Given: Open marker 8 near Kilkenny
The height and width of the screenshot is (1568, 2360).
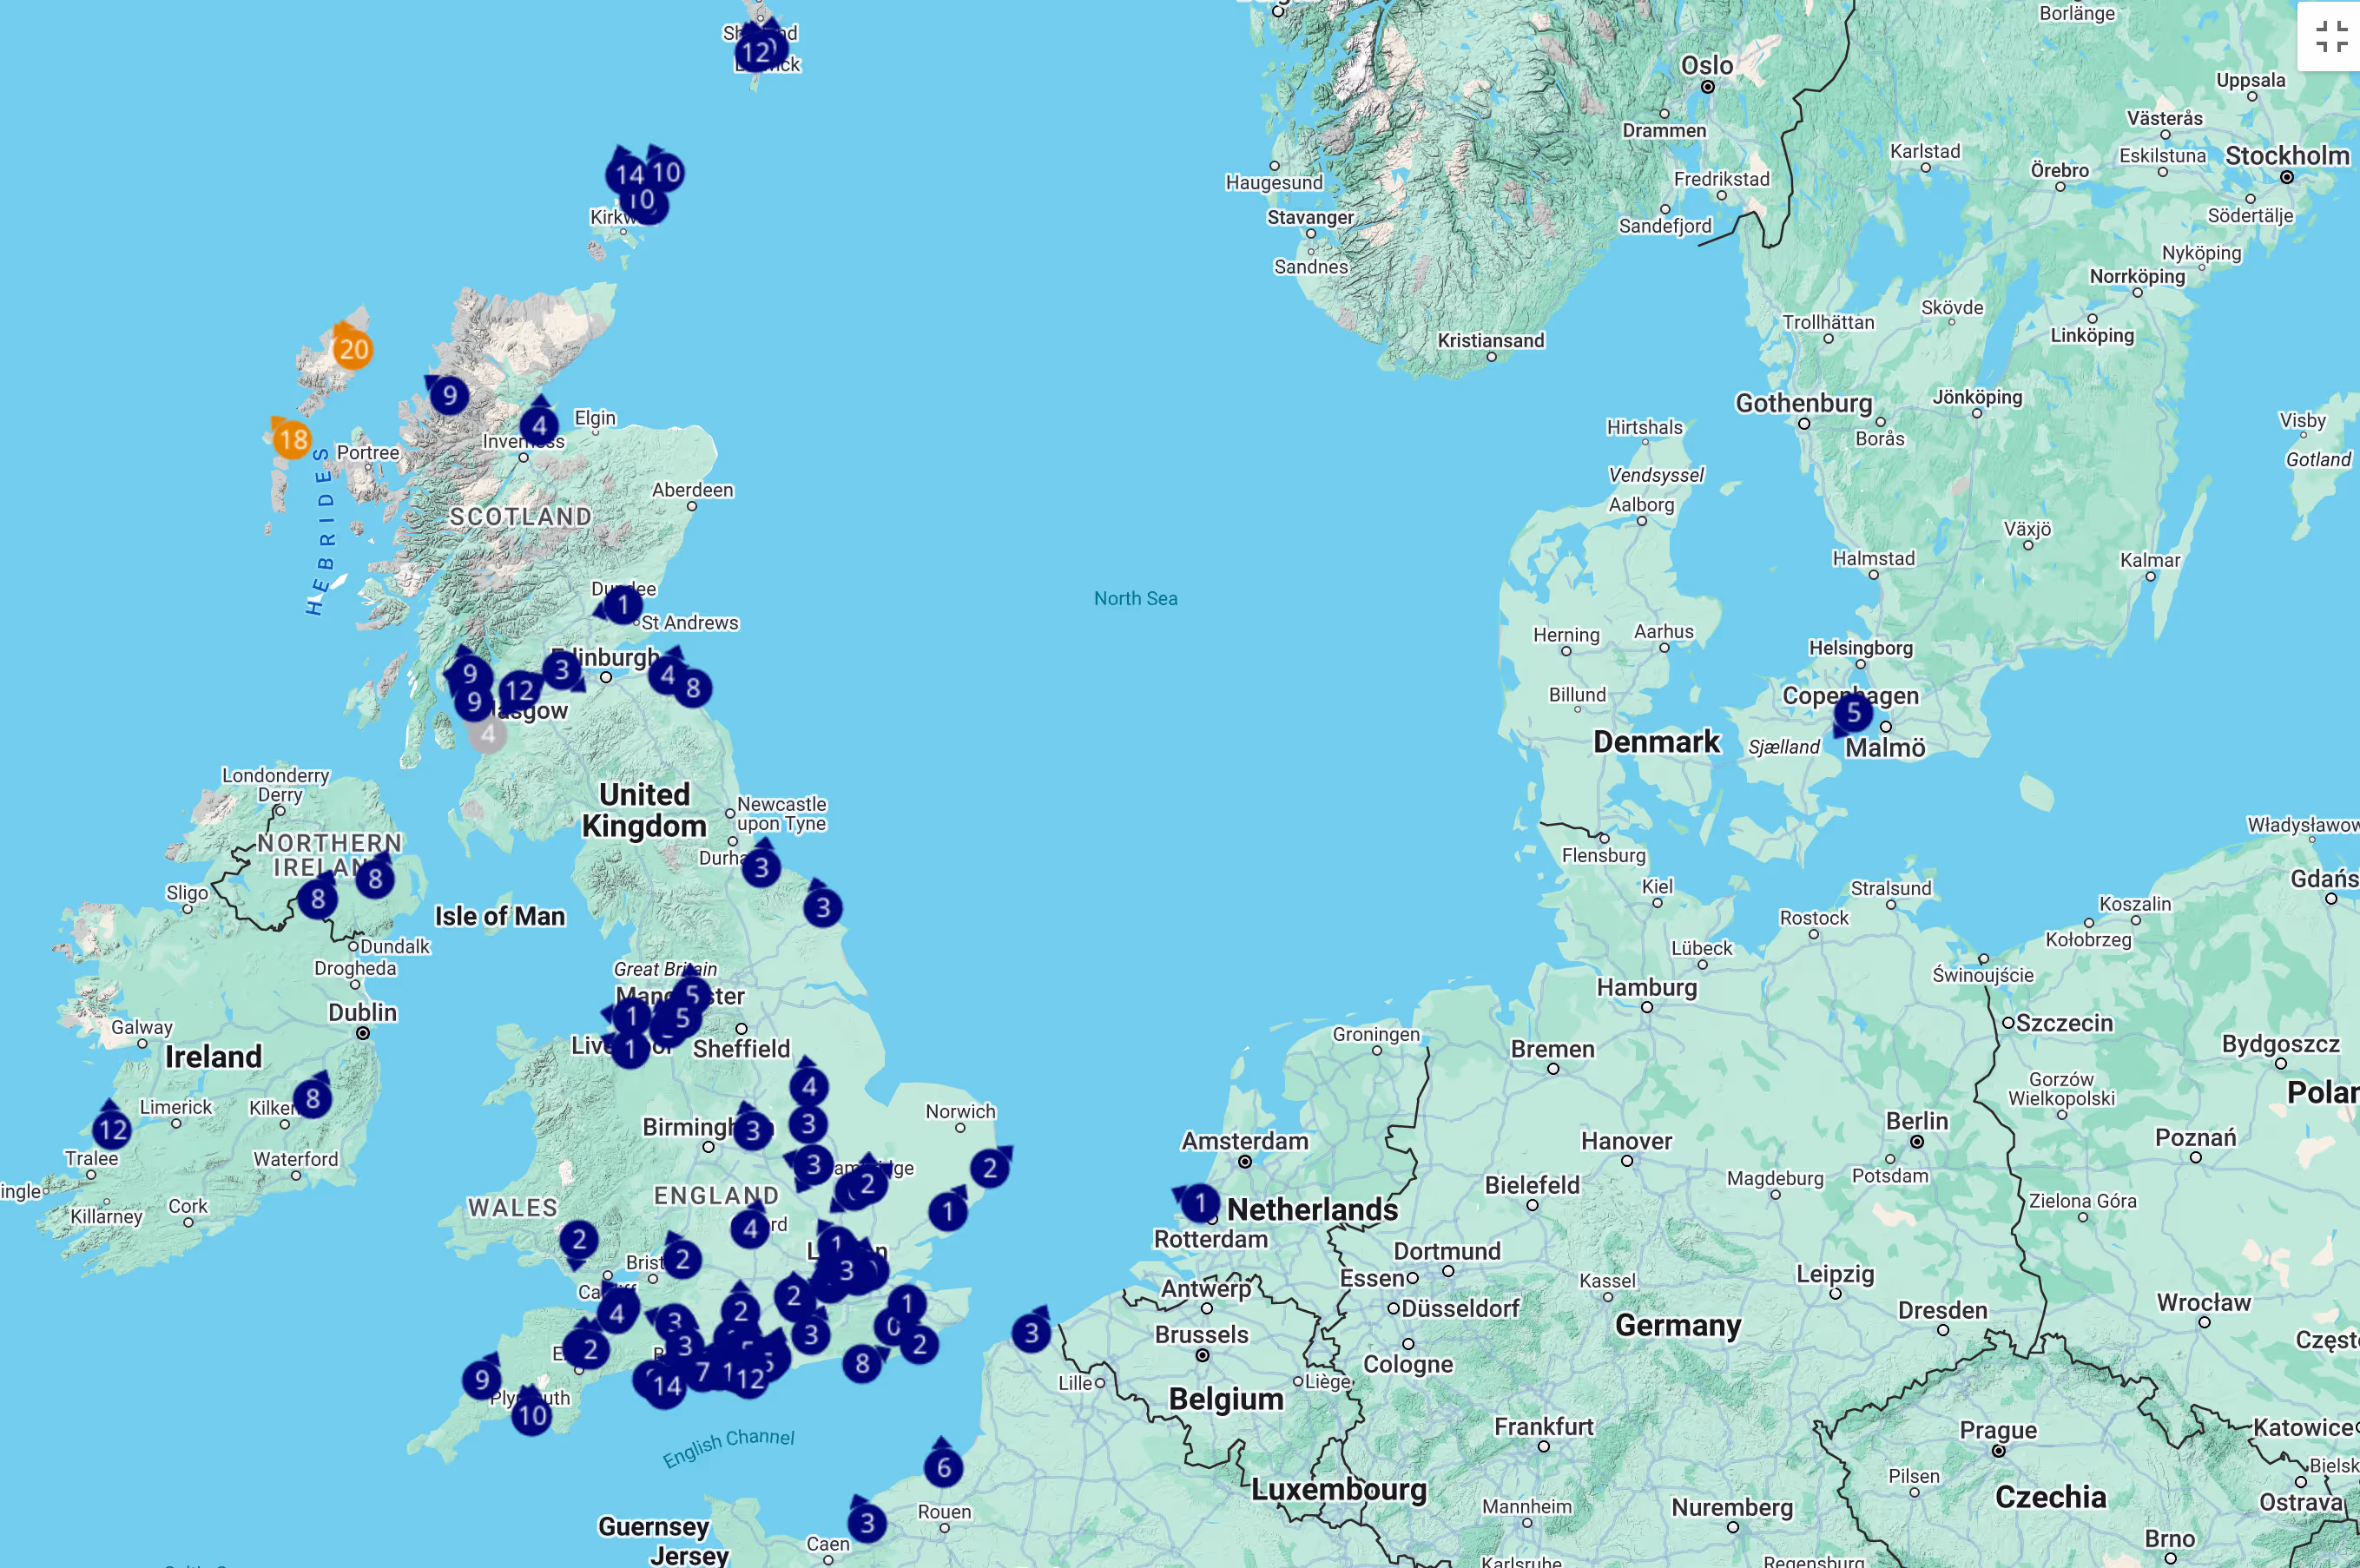Looking at the screenshot, I should click(x=313, y=1098).
